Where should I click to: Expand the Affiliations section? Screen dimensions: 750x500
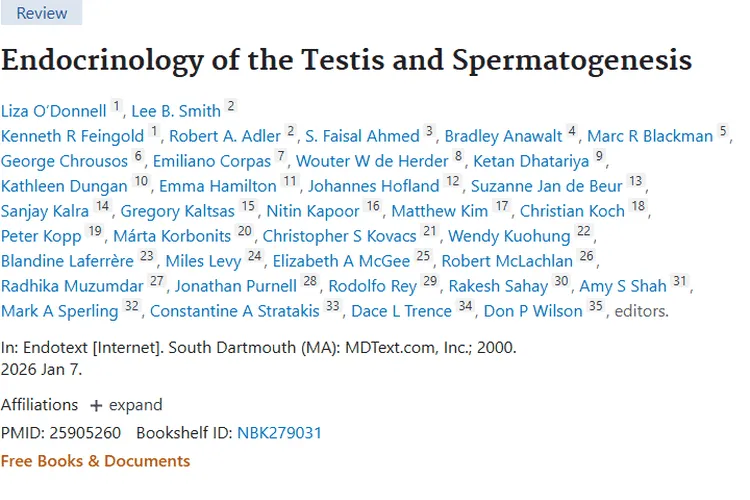135,405
